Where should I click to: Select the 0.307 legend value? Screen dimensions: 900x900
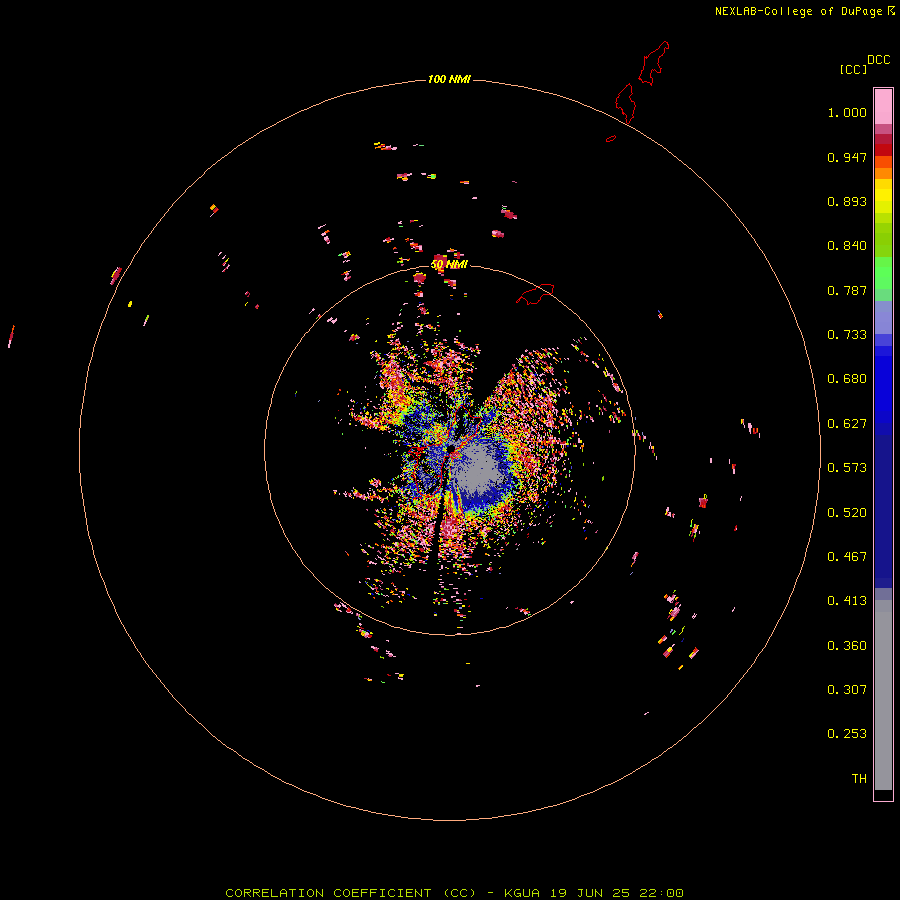tap(847, 690)
